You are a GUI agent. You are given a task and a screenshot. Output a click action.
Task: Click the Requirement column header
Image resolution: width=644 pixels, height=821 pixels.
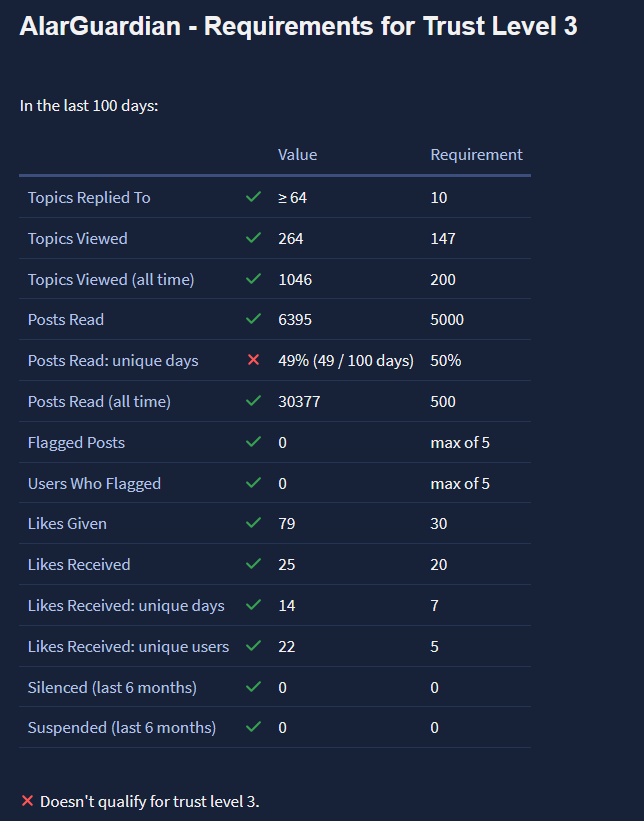pyautogui.click(x=476, y=155)
